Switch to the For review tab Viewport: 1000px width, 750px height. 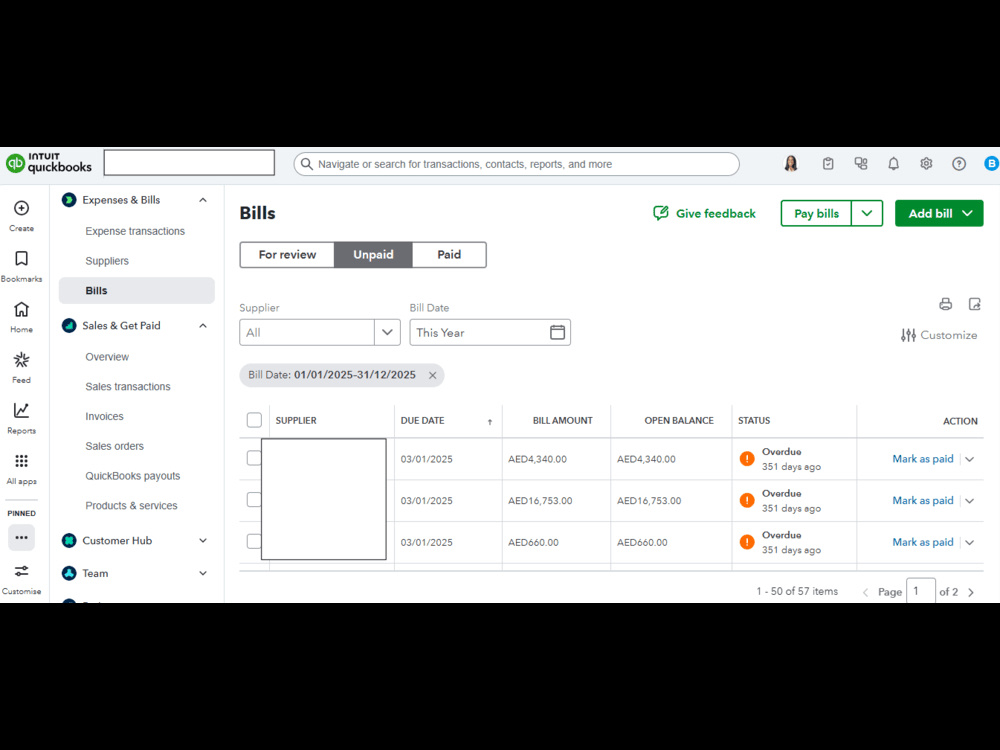click(287, 254)
